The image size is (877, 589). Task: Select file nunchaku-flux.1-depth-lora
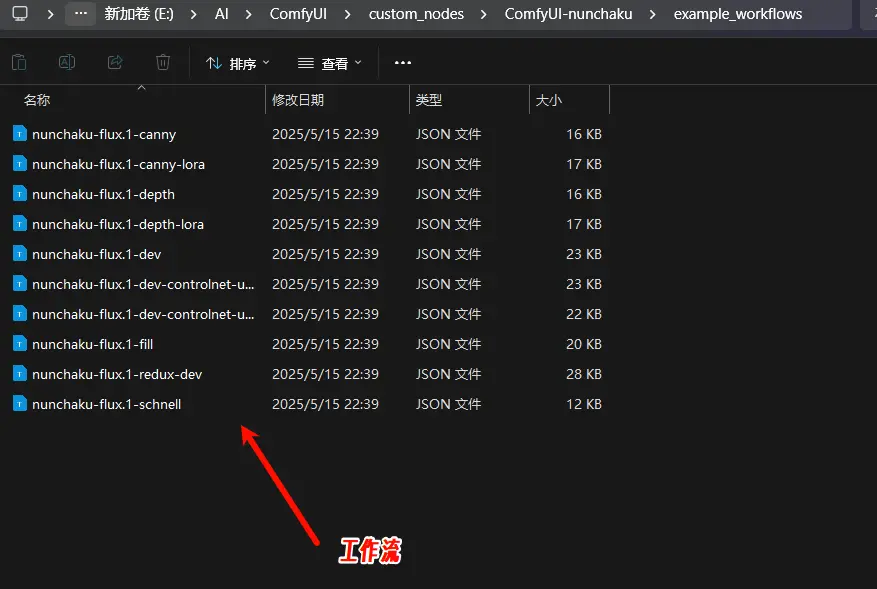[118, 224]
